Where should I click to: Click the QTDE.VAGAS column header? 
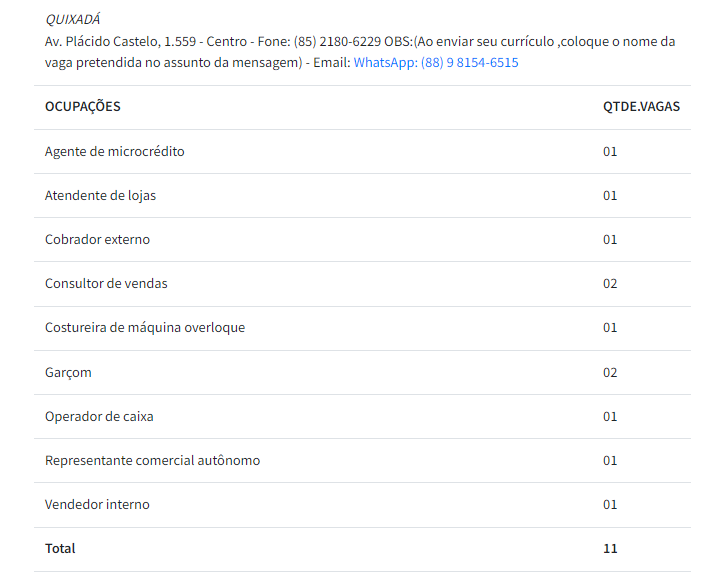coord(641,107)
